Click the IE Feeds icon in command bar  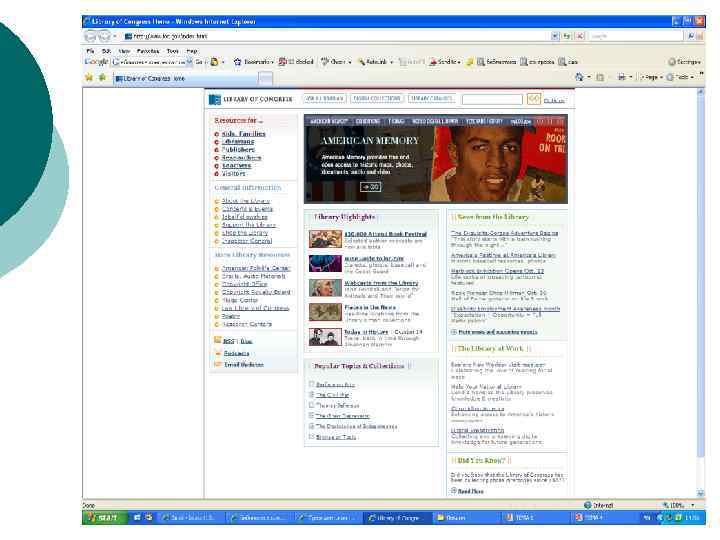[600, 77]
